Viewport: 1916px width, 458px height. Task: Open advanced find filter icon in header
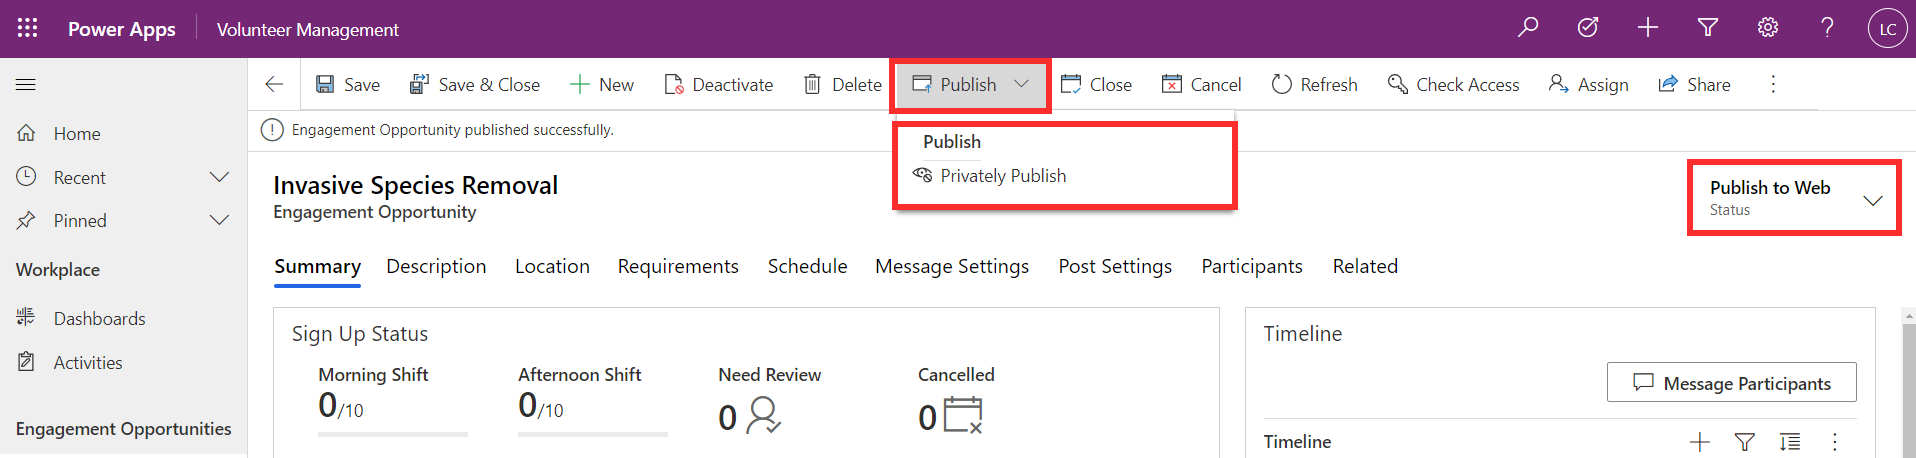pos(1708,28)
